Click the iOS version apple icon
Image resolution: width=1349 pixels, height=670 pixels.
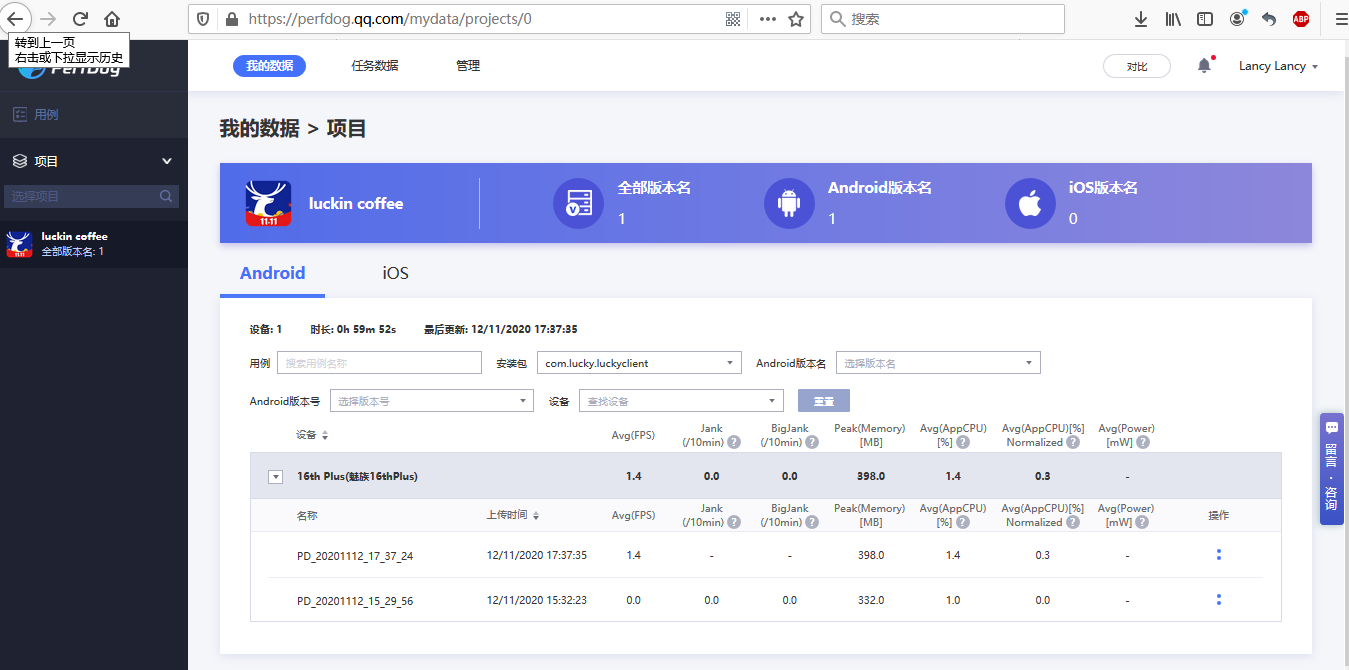(x=1030, y=204)
